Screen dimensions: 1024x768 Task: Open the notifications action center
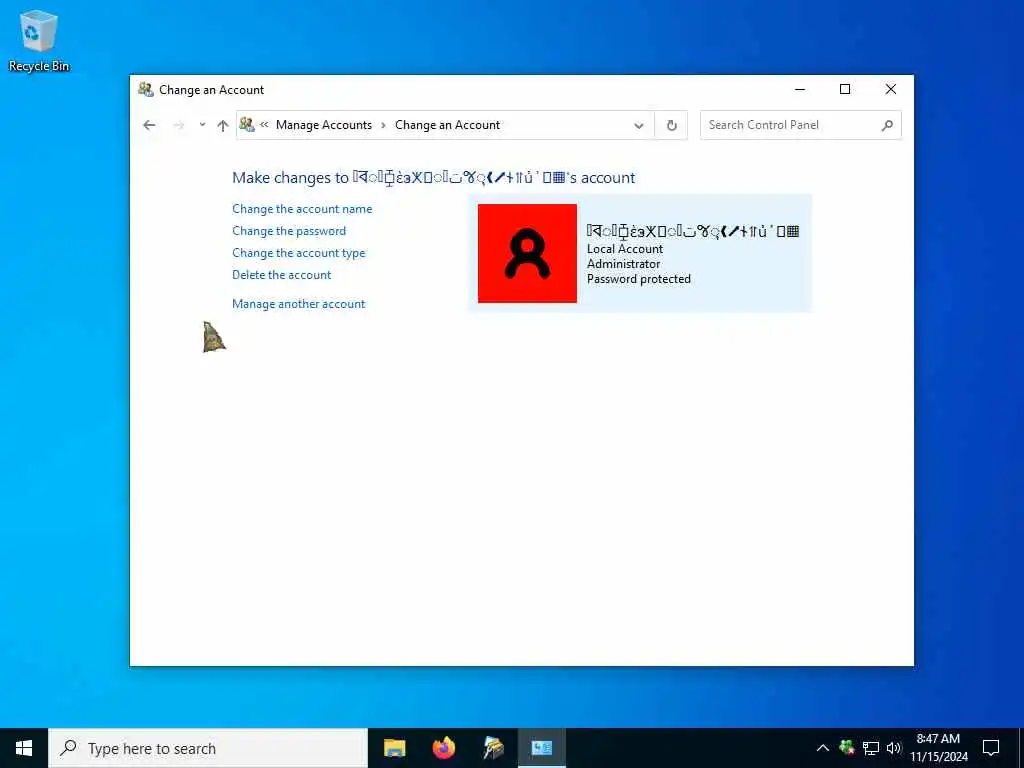pos(991,748)
